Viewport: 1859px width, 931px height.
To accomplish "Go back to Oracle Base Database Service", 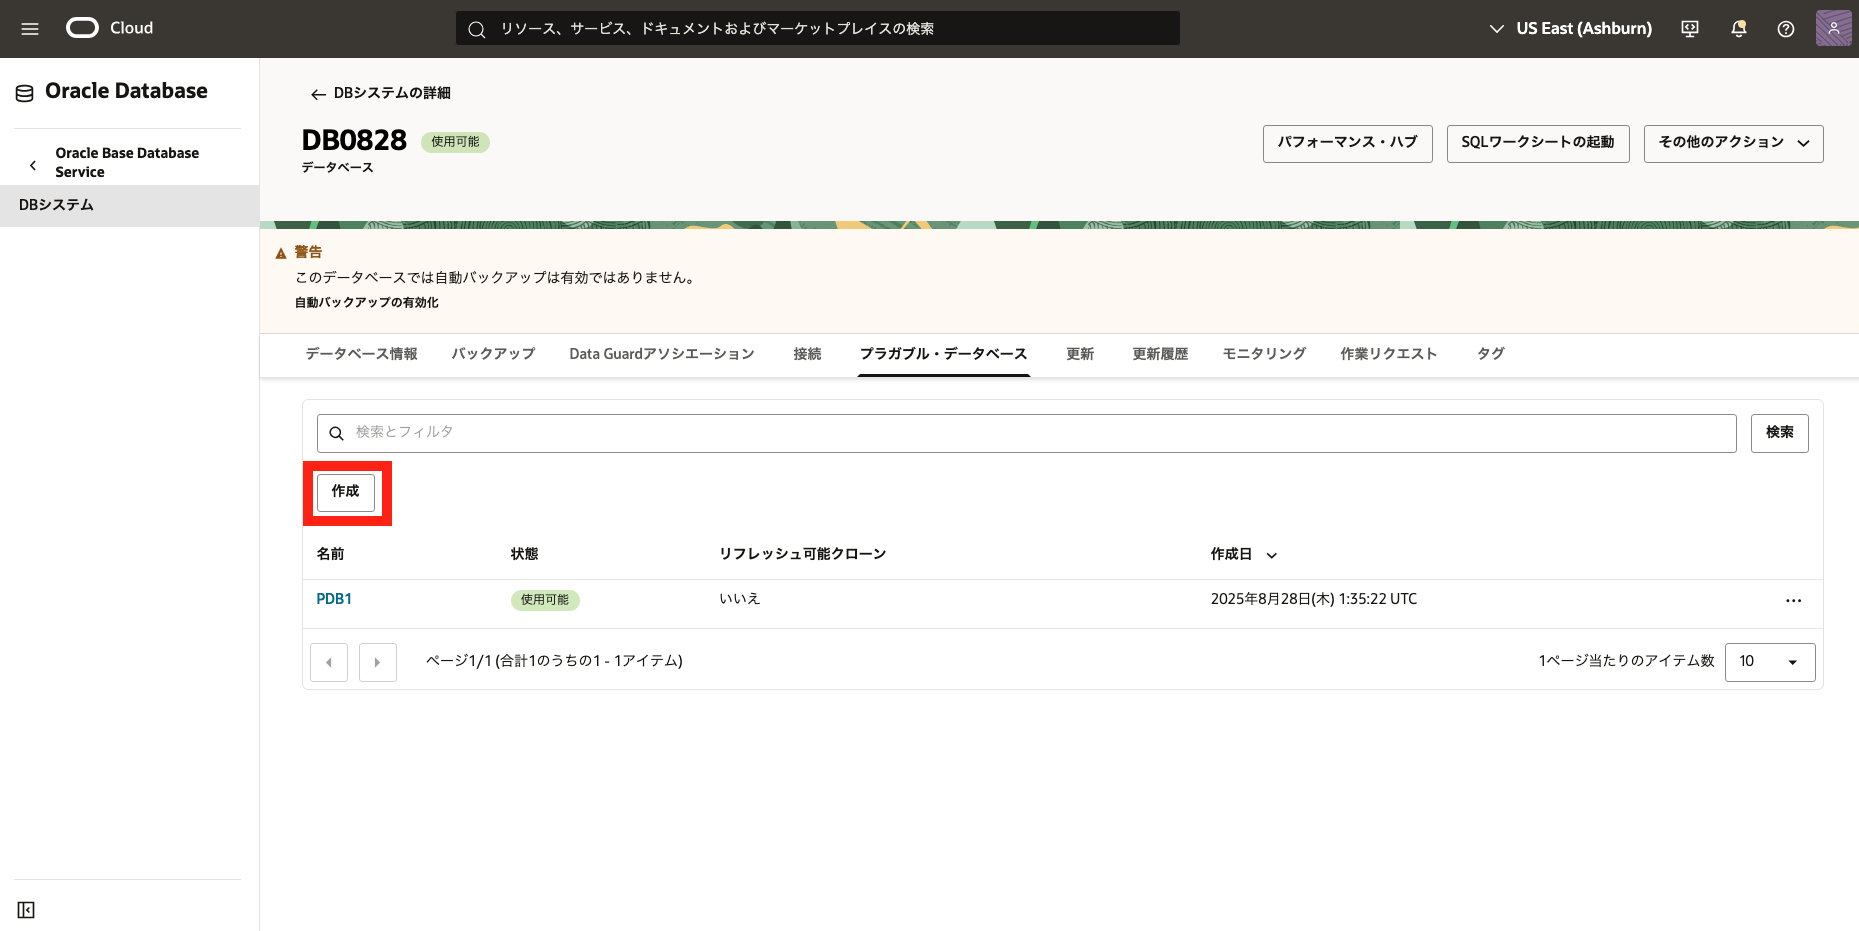I will 33,164.
